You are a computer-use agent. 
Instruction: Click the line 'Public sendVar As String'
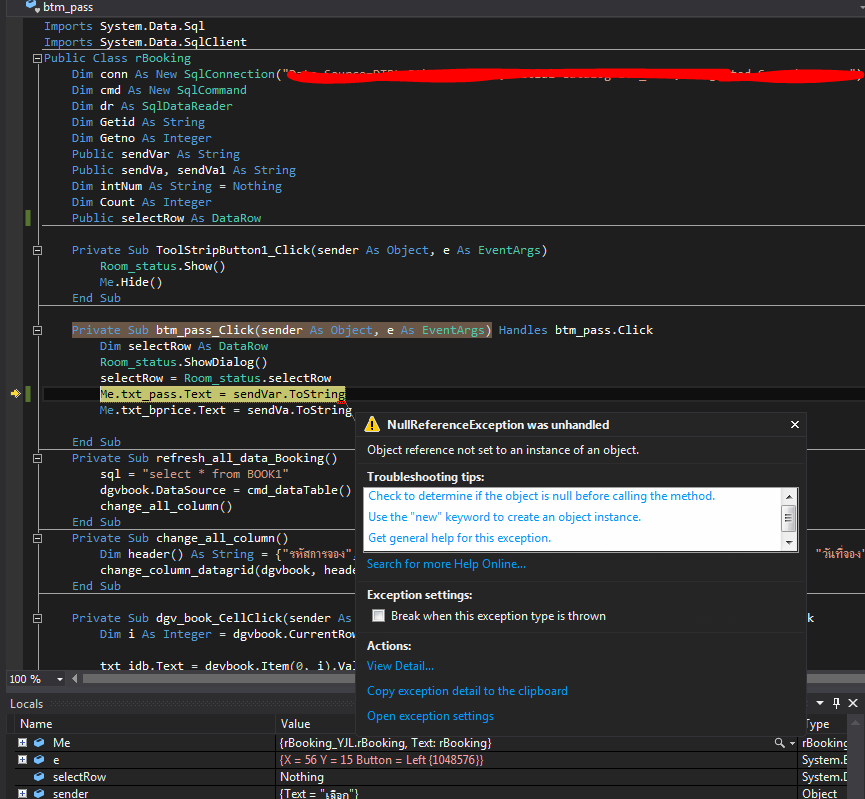pos(156,154)
